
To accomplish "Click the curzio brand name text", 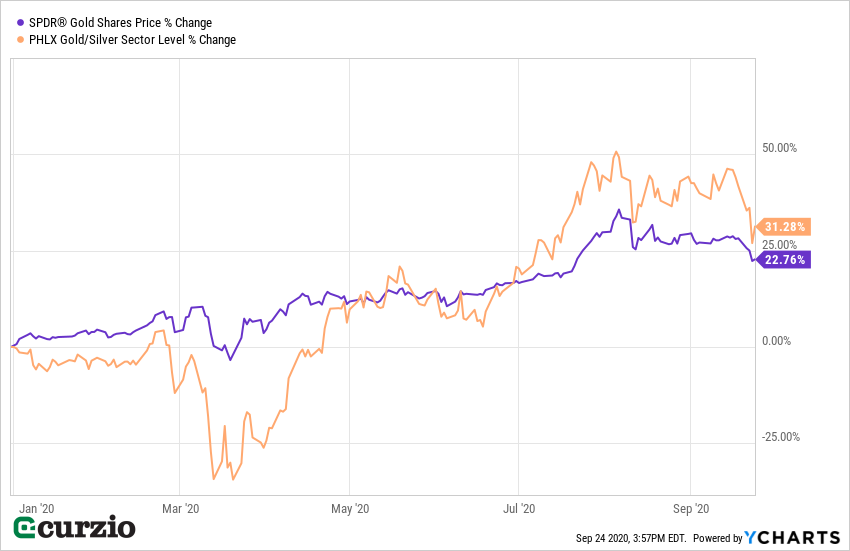I will click(87, 528).
